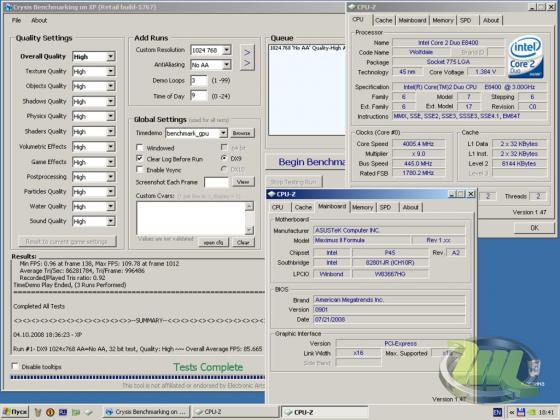
Task: Click the blue floppy tray icon
Action: (520, 412)
